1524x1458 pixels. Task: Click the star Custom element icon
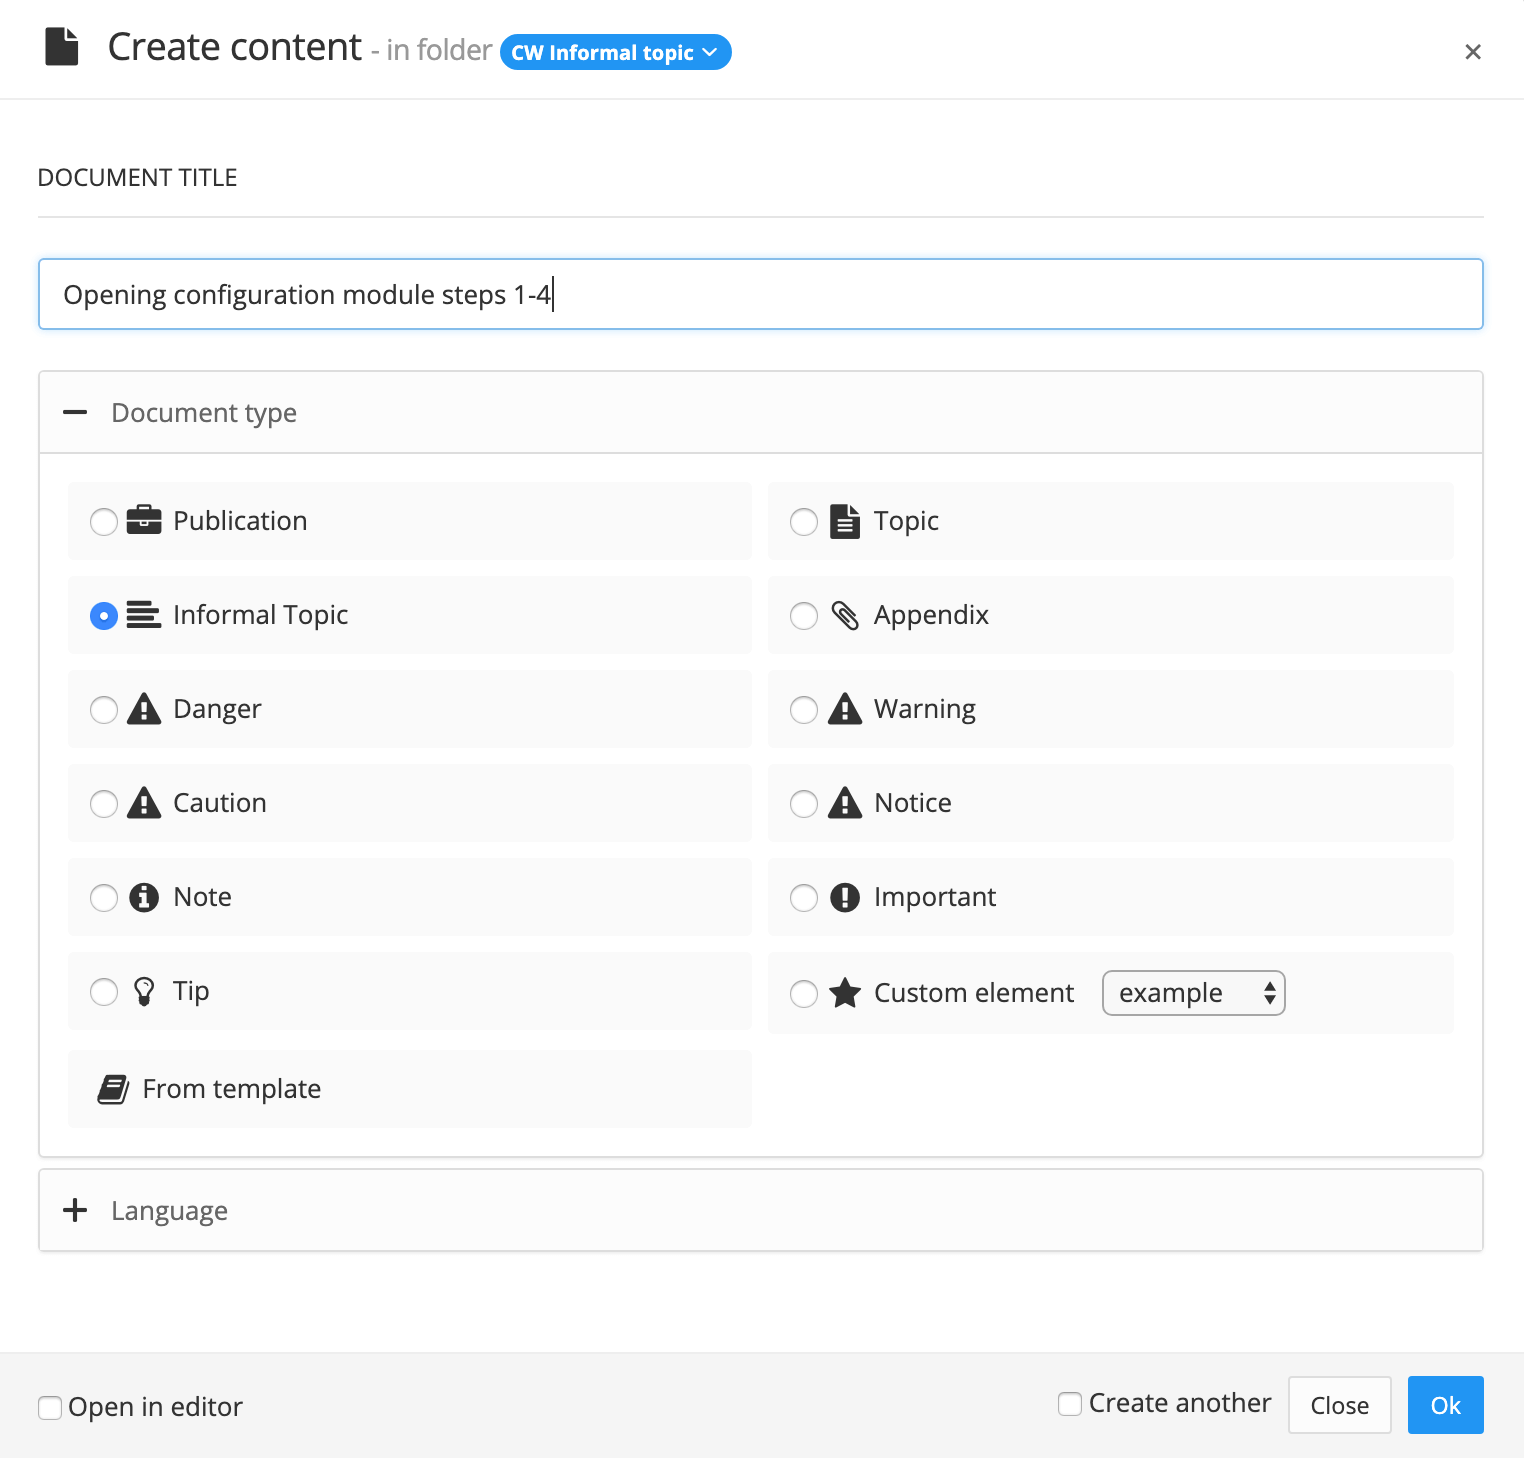click(845, 993)
